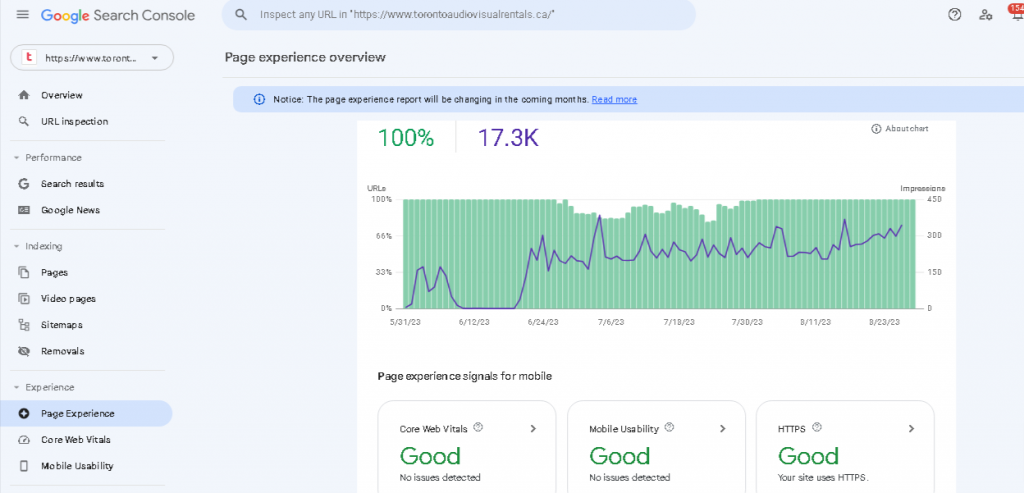1024x493 pixels.
Task: Click the Good status in HTTPS card
Action: [808, 456]
